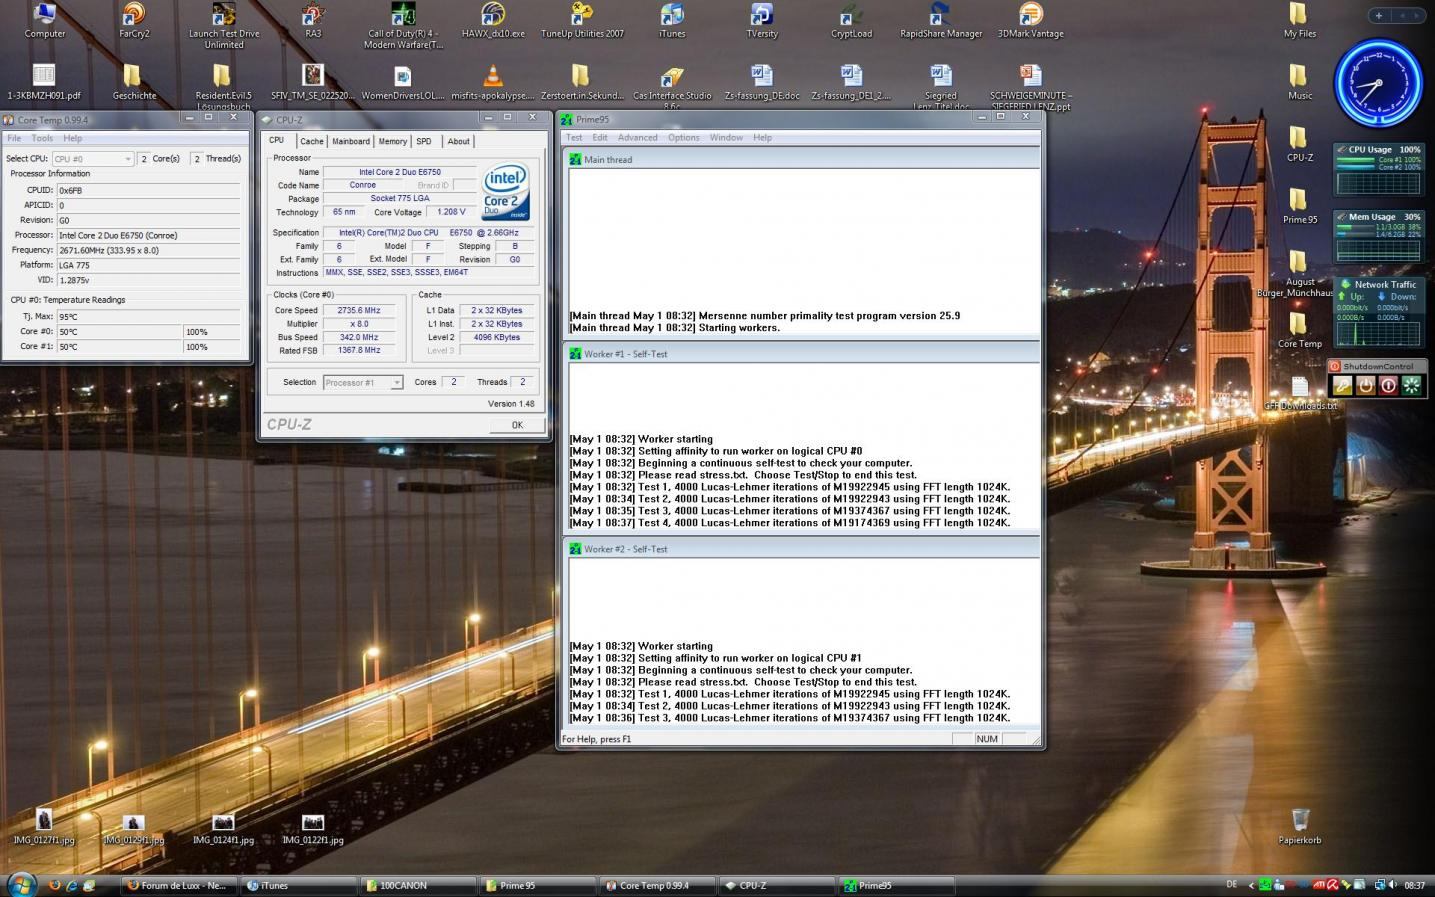Viewport: 1435px width, 897px height.
Task: Open the Selection Processor #1 dropdown in CPU-Z
Action: [362, 383]
